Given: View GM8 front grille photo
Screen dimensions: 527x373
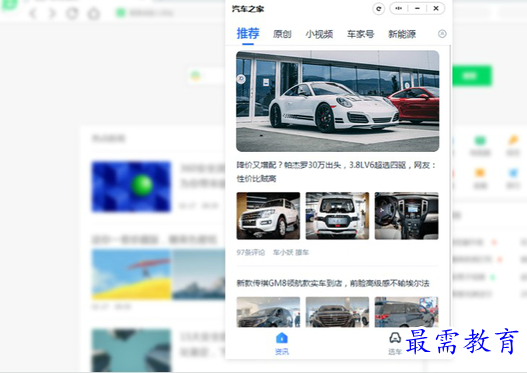Looking at the screenshot, I should pos(337,312).
